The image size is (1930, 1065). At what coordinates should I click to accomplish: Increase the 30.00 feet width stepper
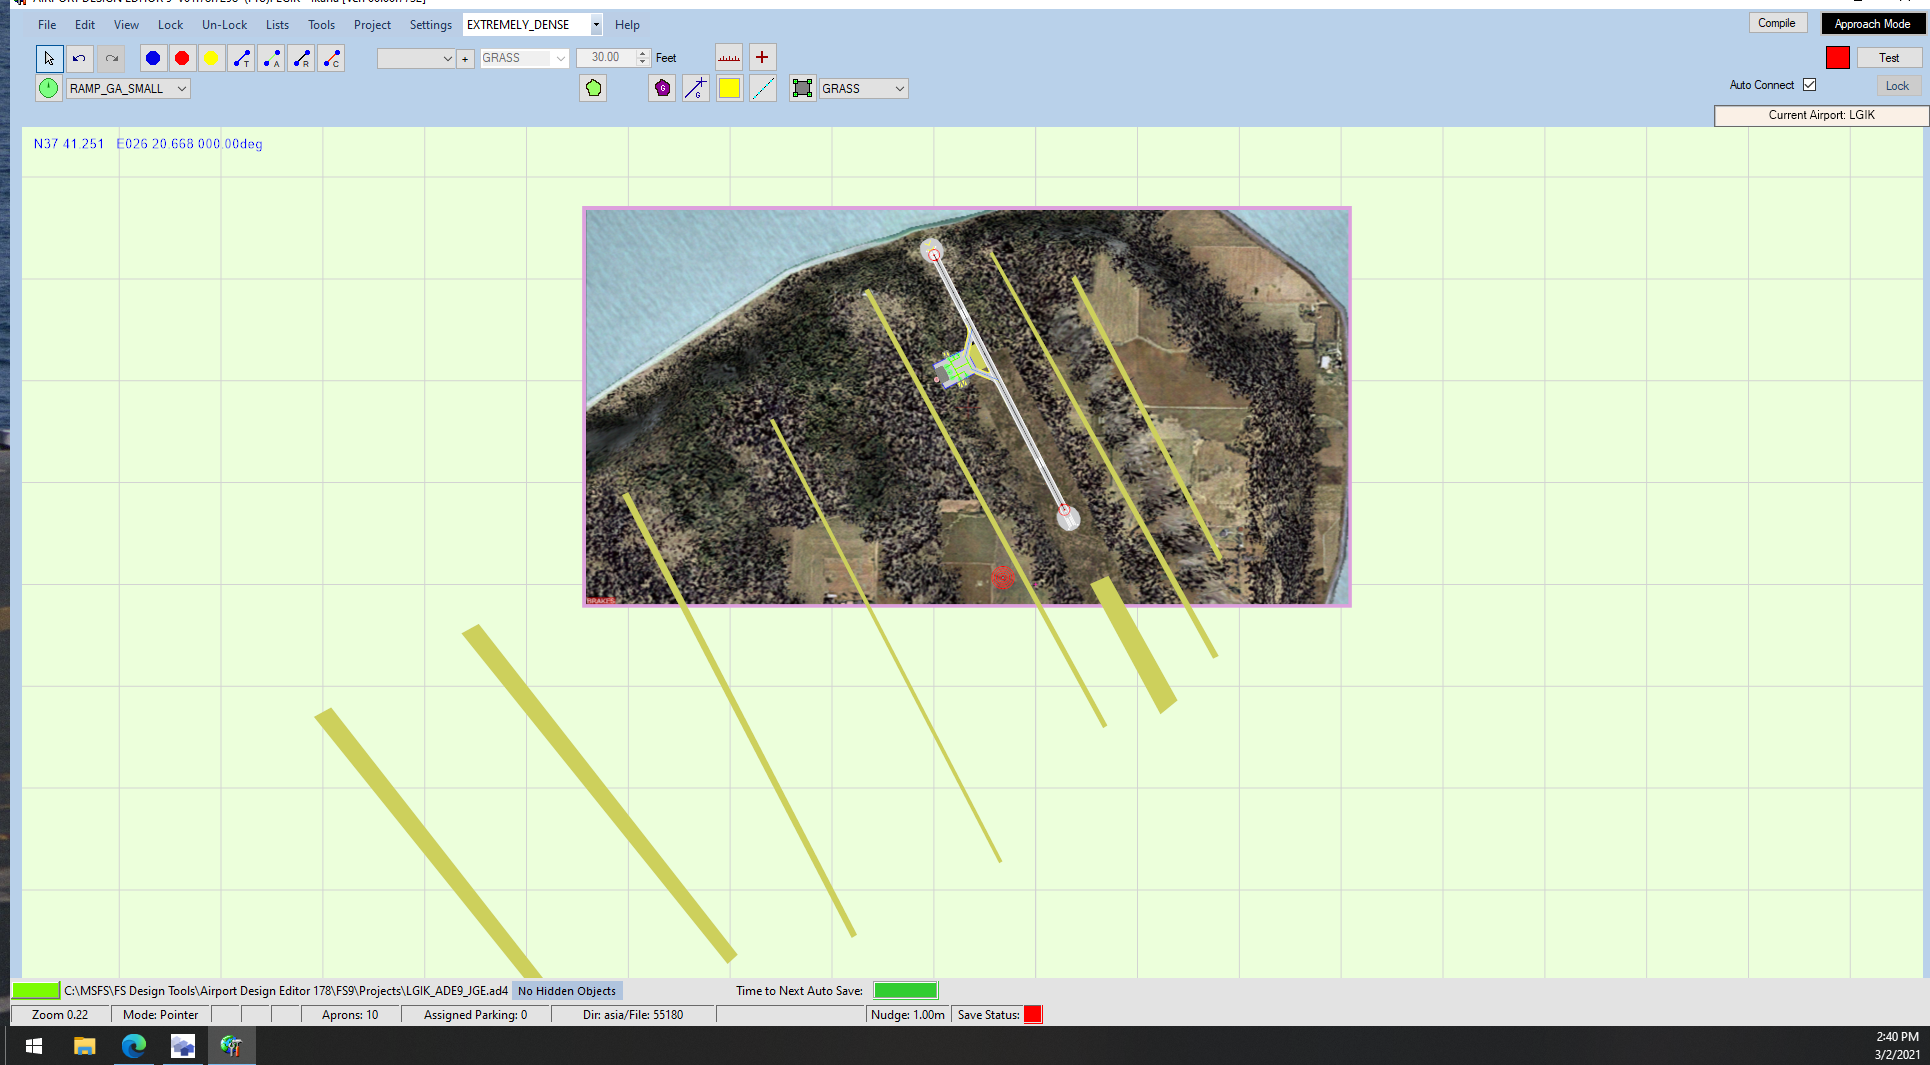pyautogui.click(x=643, y=53)
